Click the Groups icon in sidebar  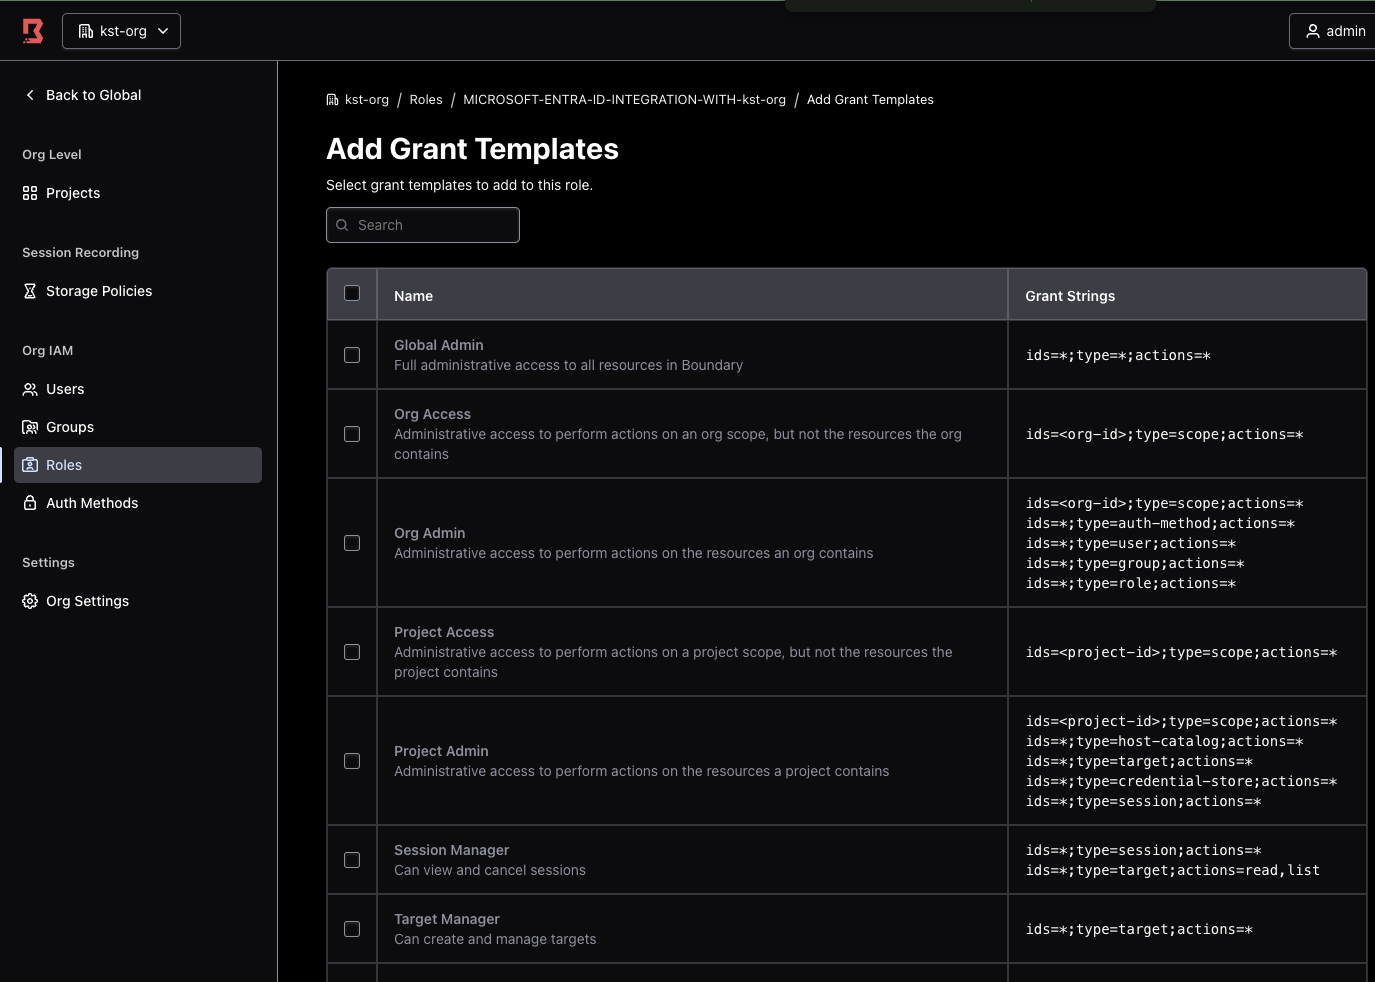coord(30,427)
